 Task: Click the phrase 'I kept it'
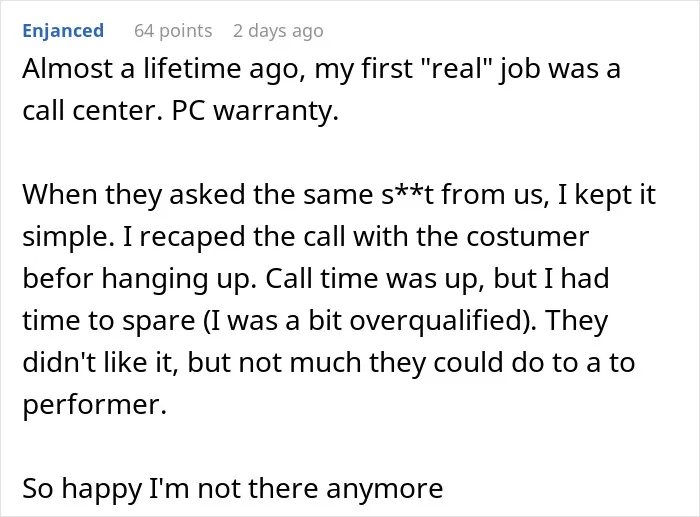tap(607, 196)
